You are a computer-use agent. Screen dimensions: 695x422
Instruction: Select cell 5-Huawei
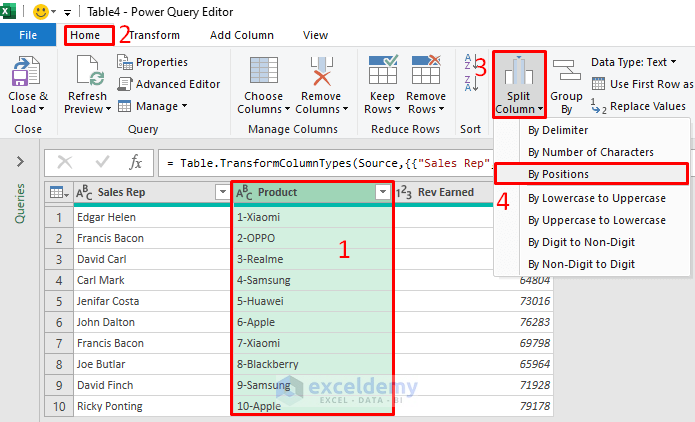[x=312, y=301]
